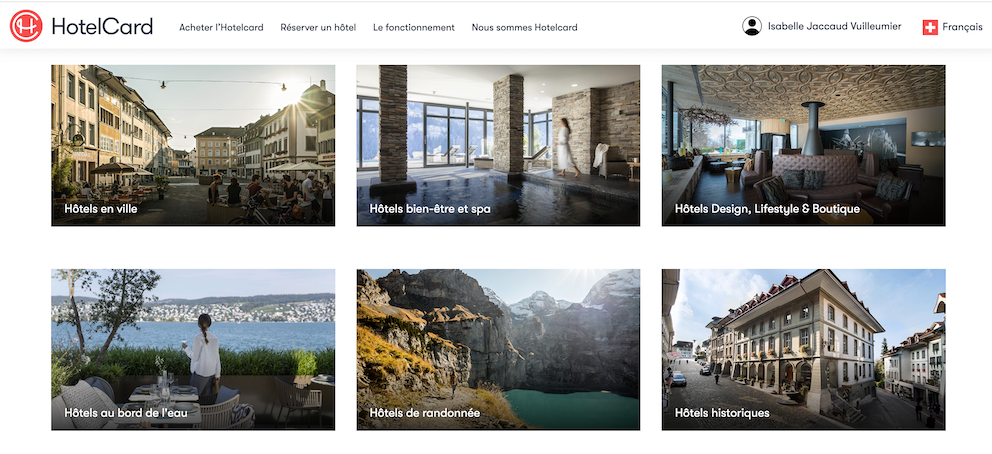
Task: Open the indoor spa pool photo tile
Action: click(498, 130)
